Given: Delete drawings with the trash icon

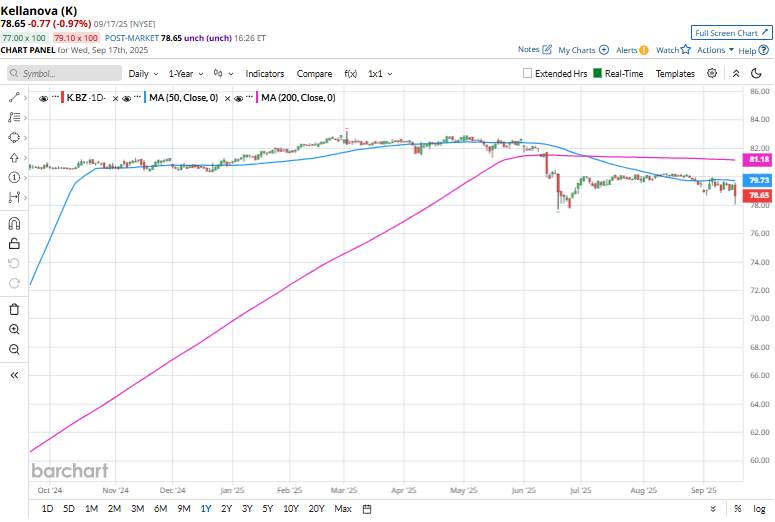Looking at the screenshot, I should 14,309.
